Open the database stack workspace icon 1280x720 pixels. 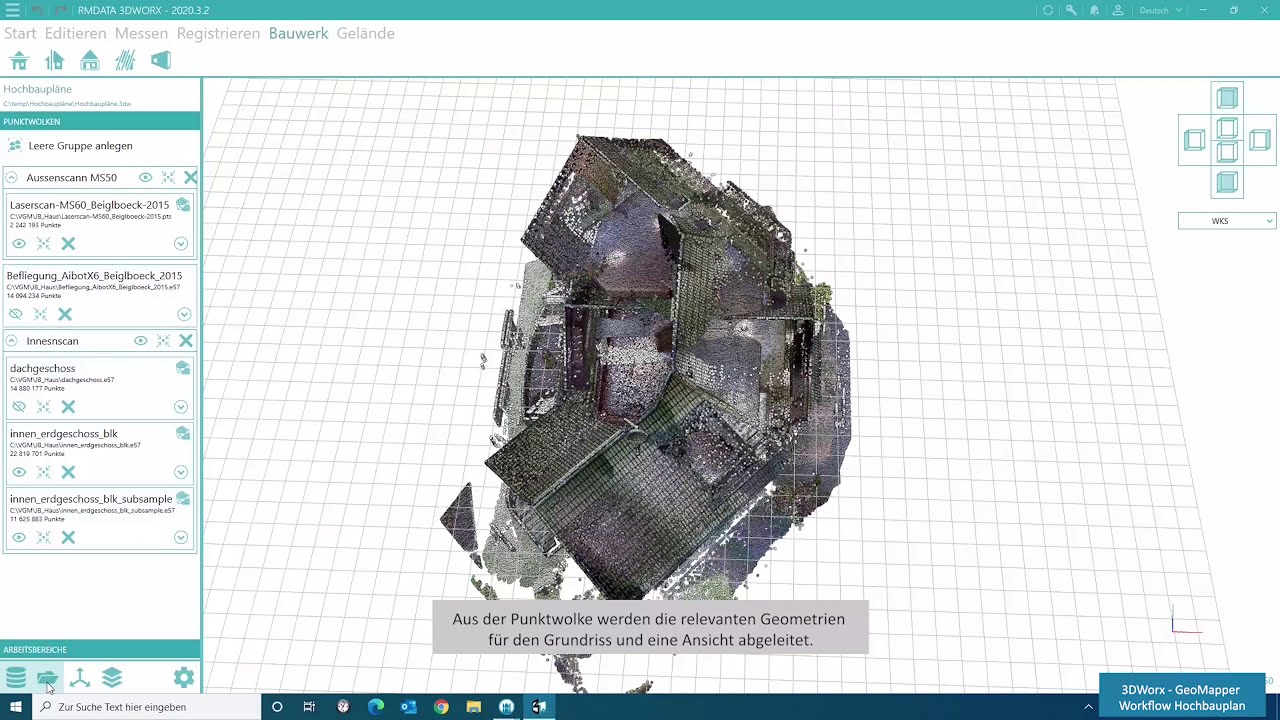[x=15, y=678]
